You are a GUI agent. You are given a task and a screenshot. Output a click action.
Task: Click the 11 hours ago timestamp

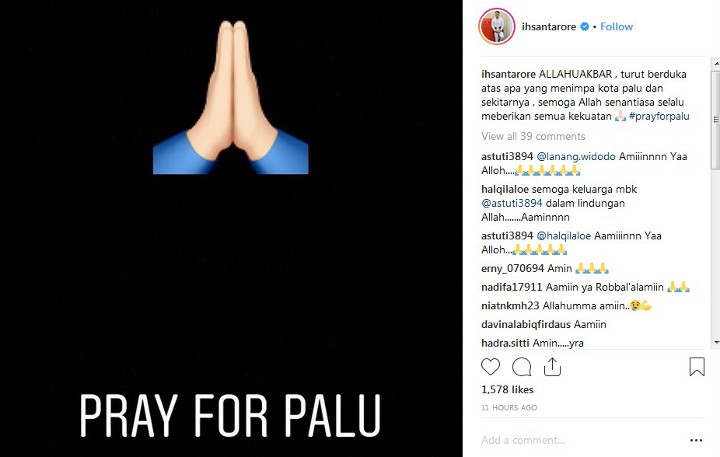point(509,407)
